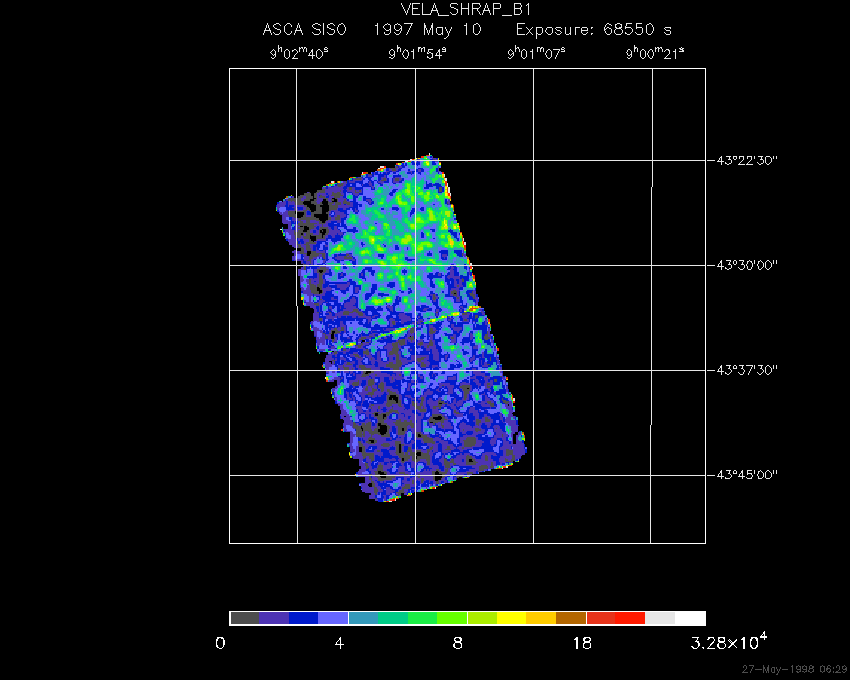The width and height of the screenshot is (850, 680).
Task: Click the right ascension label 9h01m07s
Action: click(x=536, y=53)
